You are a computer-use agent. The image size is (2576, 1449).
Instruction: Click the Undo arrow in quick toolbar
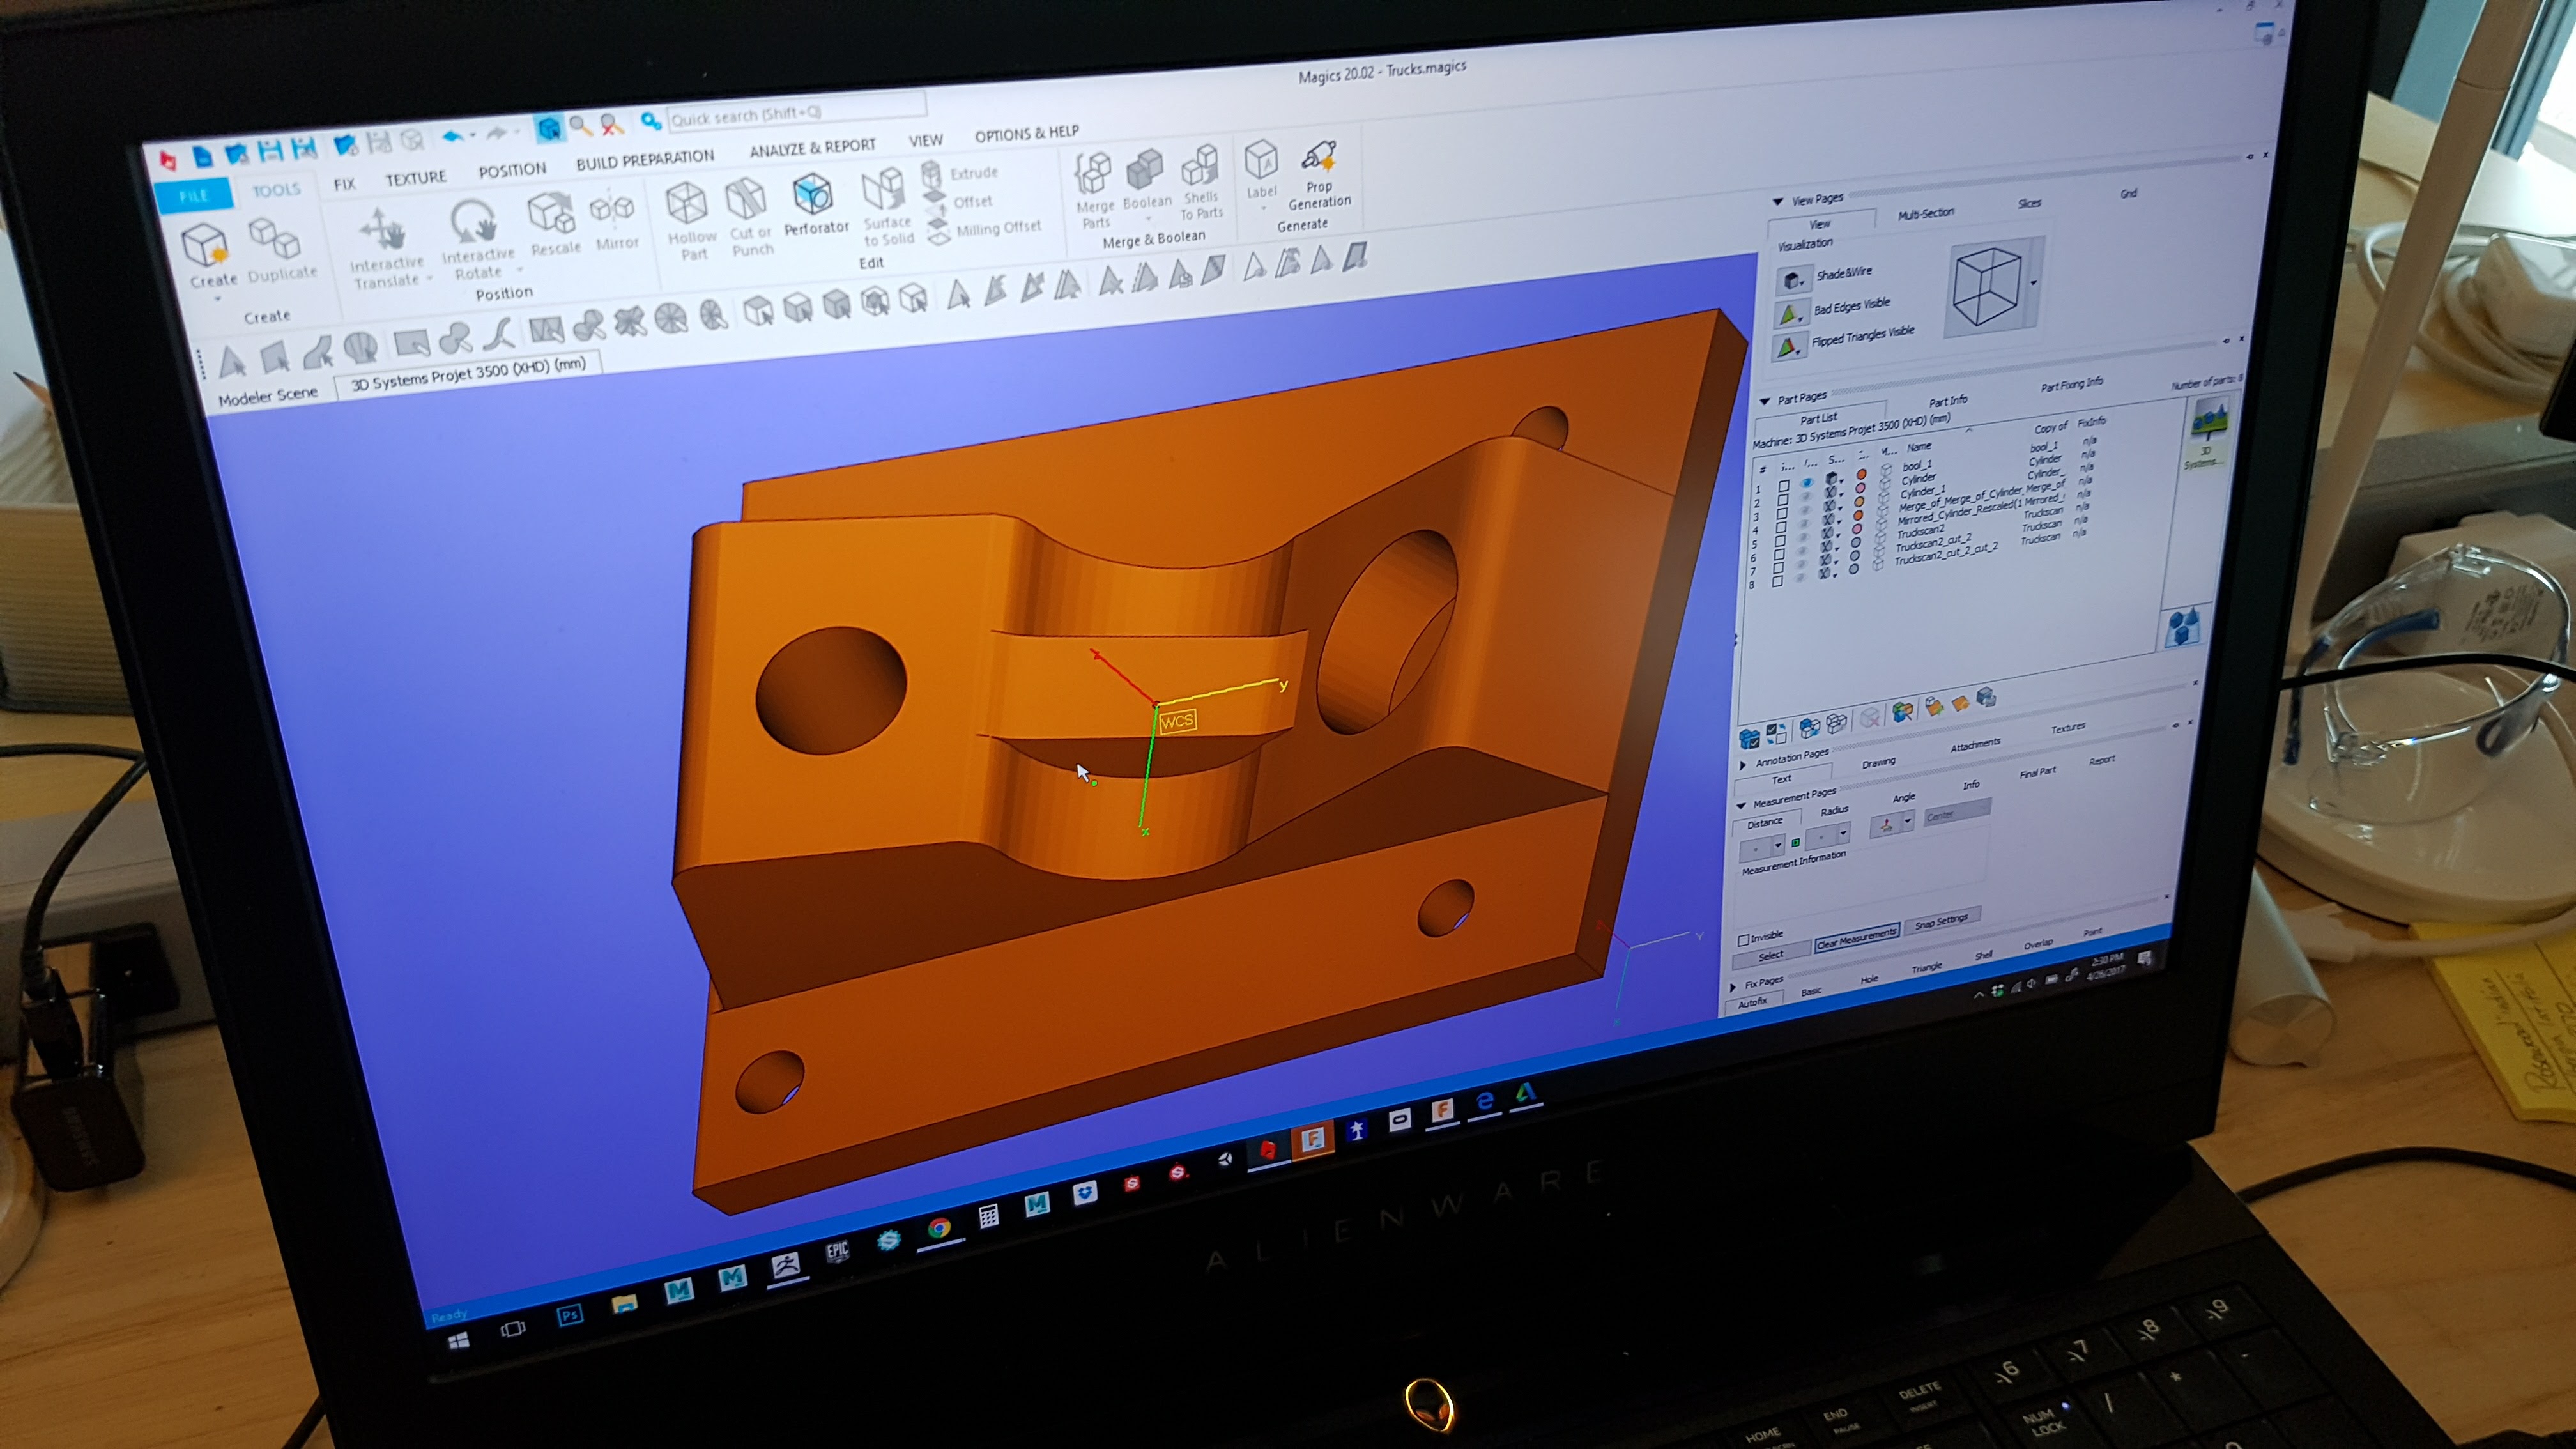pyautogui.click(x=453, y=137)
